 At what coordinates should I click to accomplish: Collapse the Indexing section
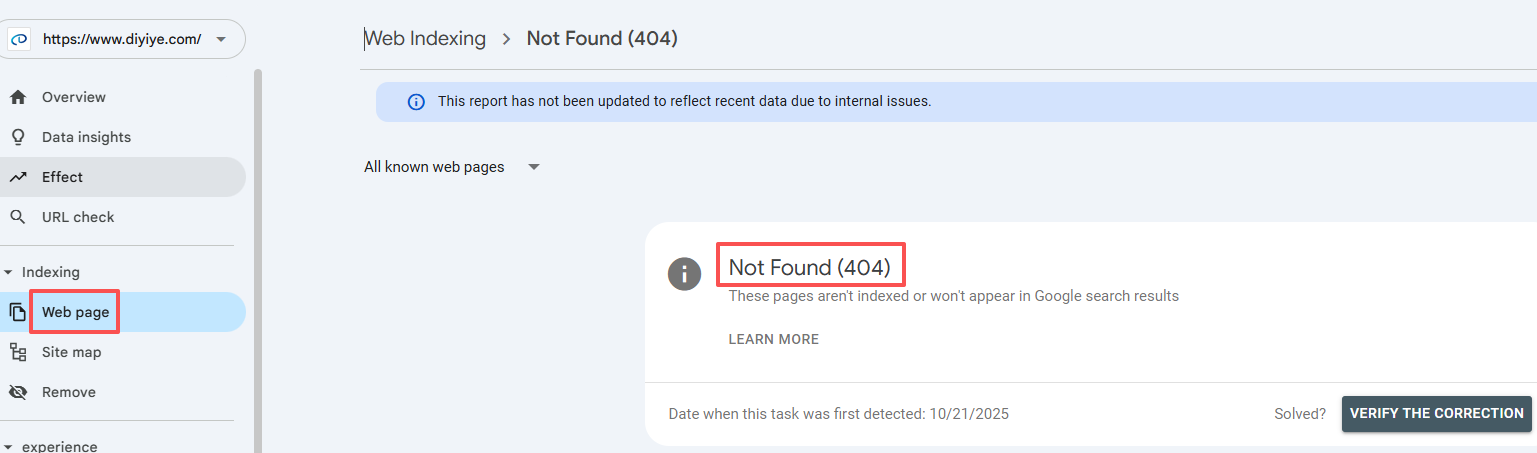tap(8, 272)
